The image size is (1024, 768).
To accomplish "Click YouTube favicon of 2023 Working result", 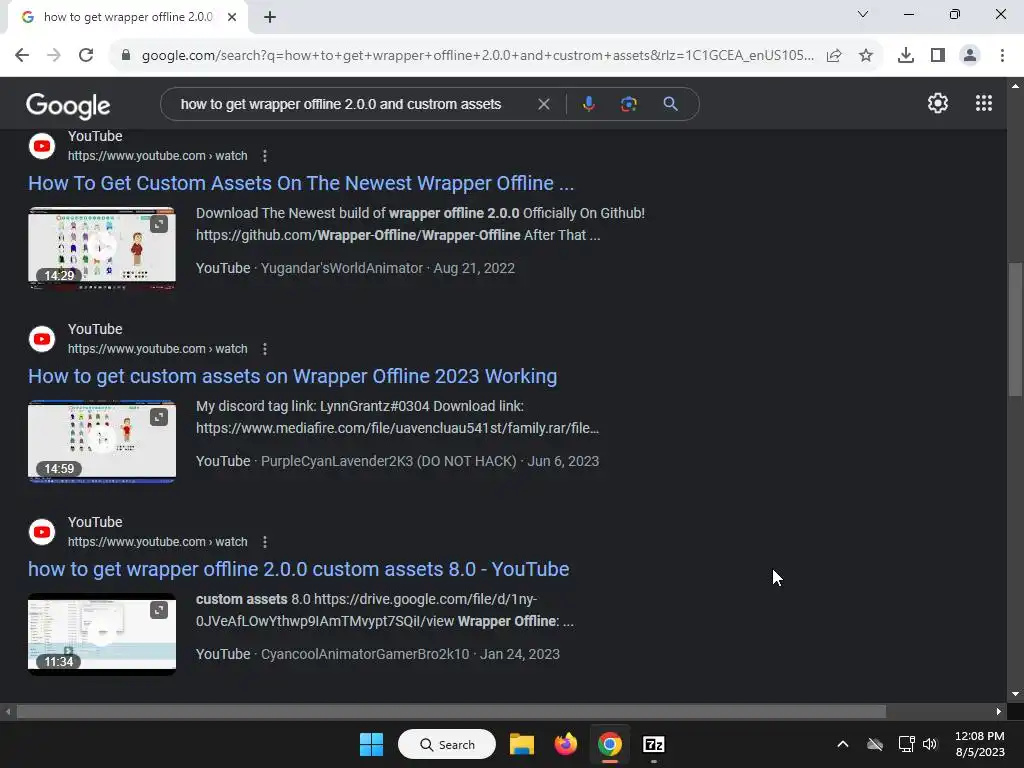I will coord(42,339).
